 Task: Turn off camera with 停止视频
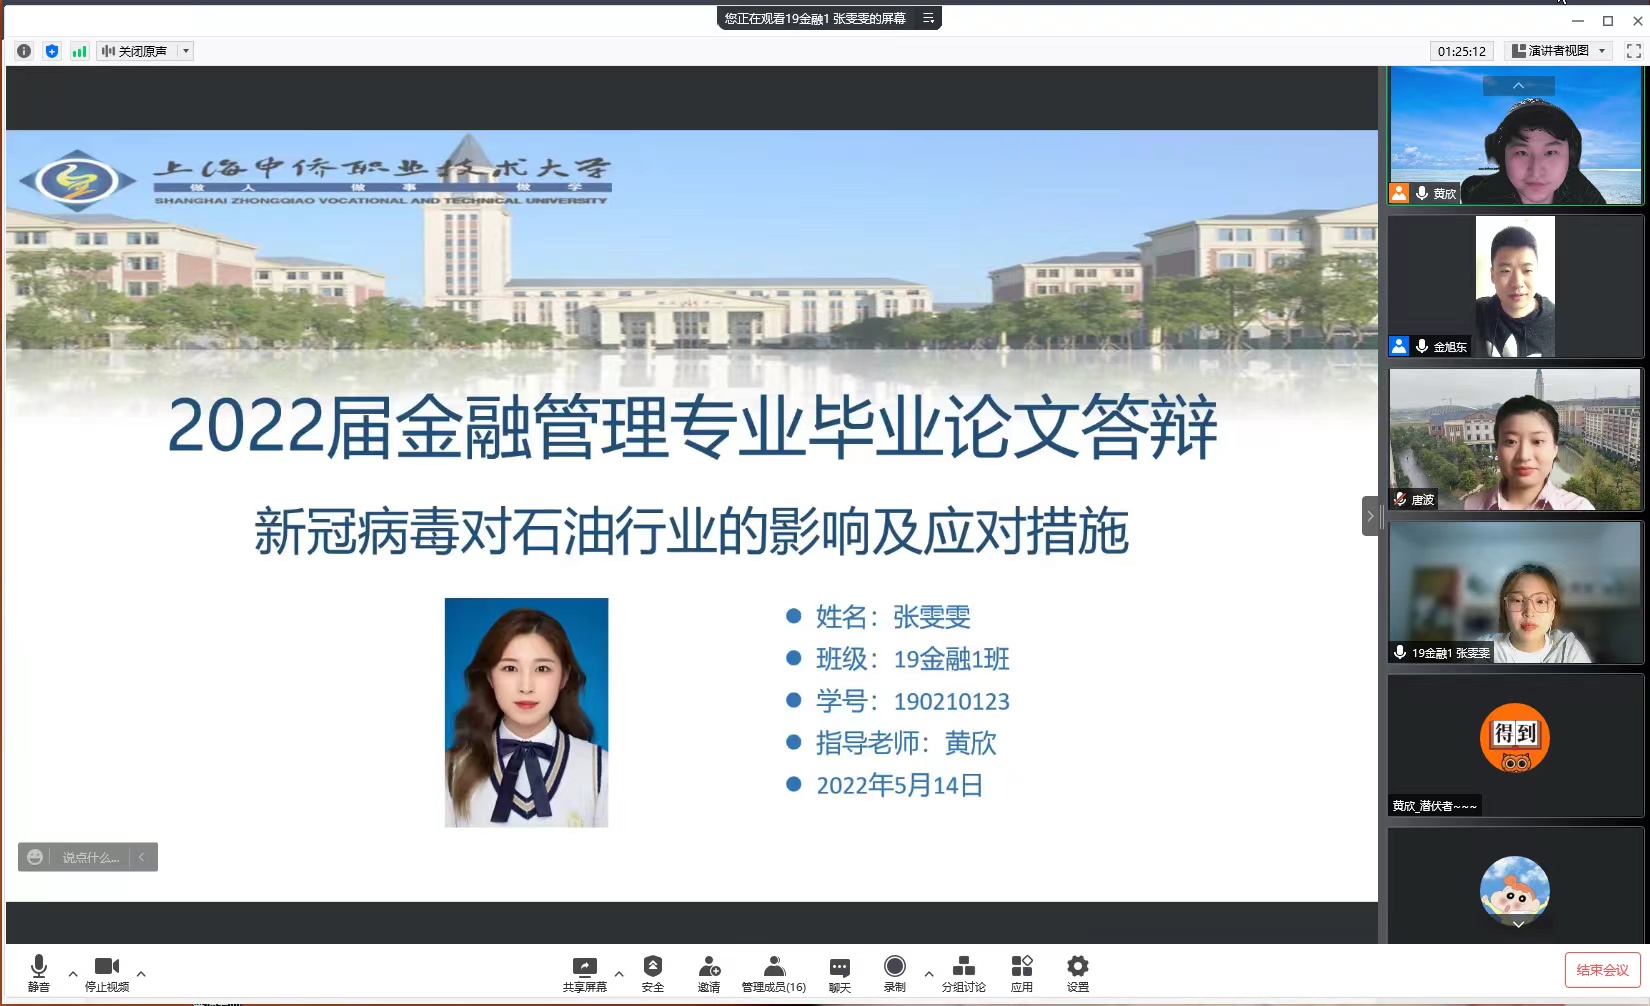tap(107, 973)
